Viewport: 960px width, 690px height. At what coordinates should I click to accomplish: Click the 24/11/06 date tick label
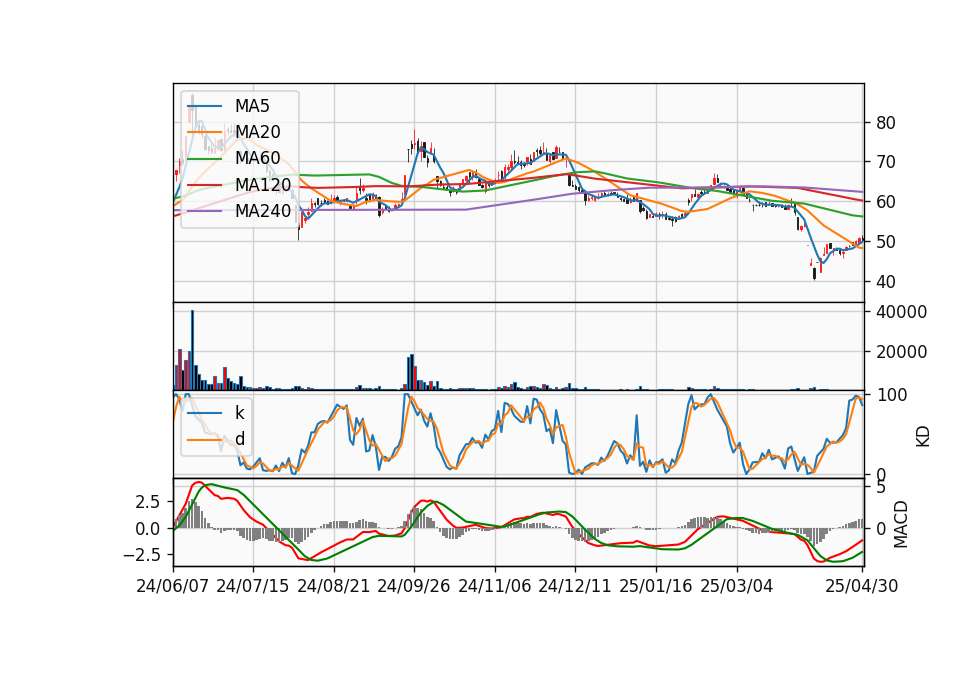click(495, 587)
